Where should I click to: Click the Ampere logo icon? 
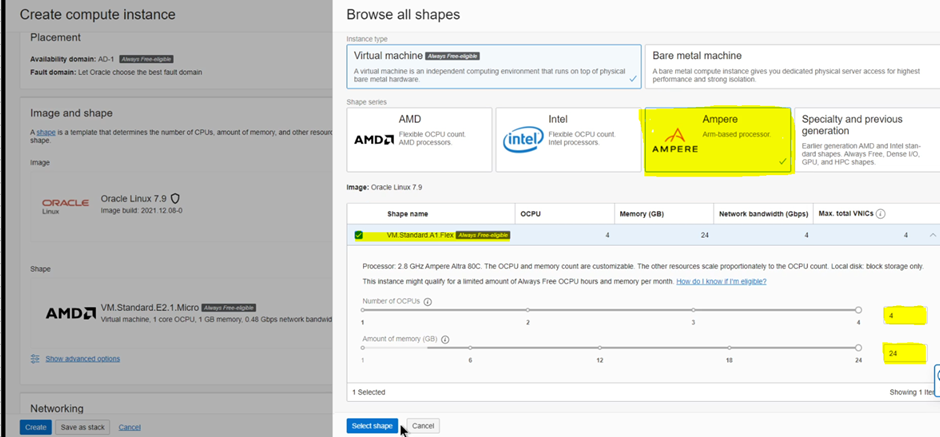click(675, 140)
